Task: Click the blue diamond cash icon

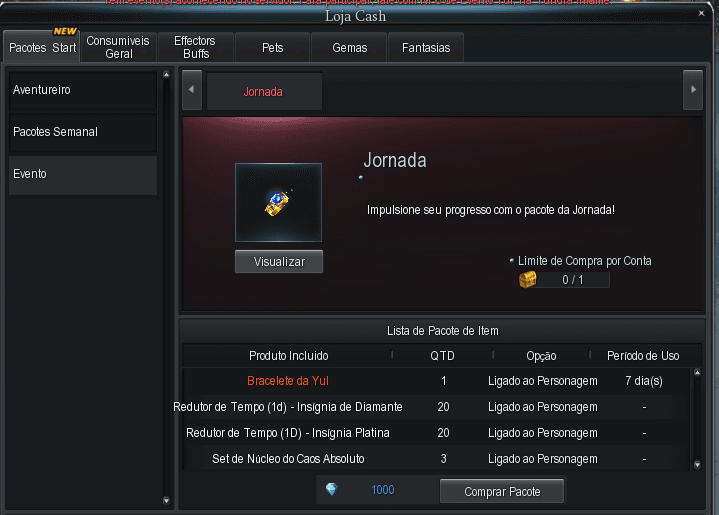Action: coord(332,489)
